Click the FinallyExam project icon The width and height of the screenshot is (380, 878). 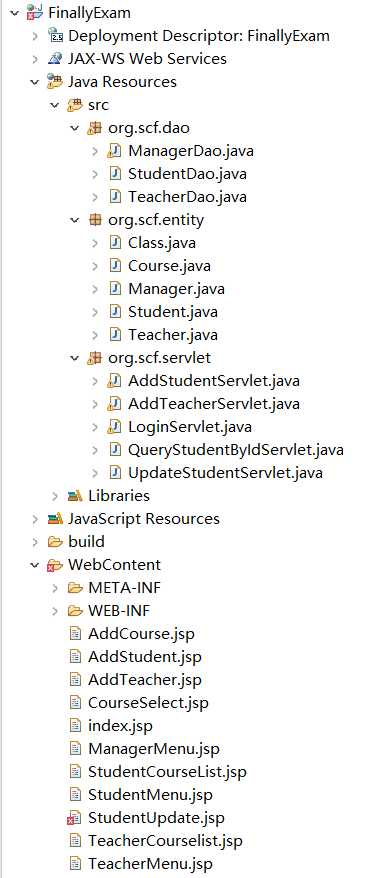coord(35,13)
